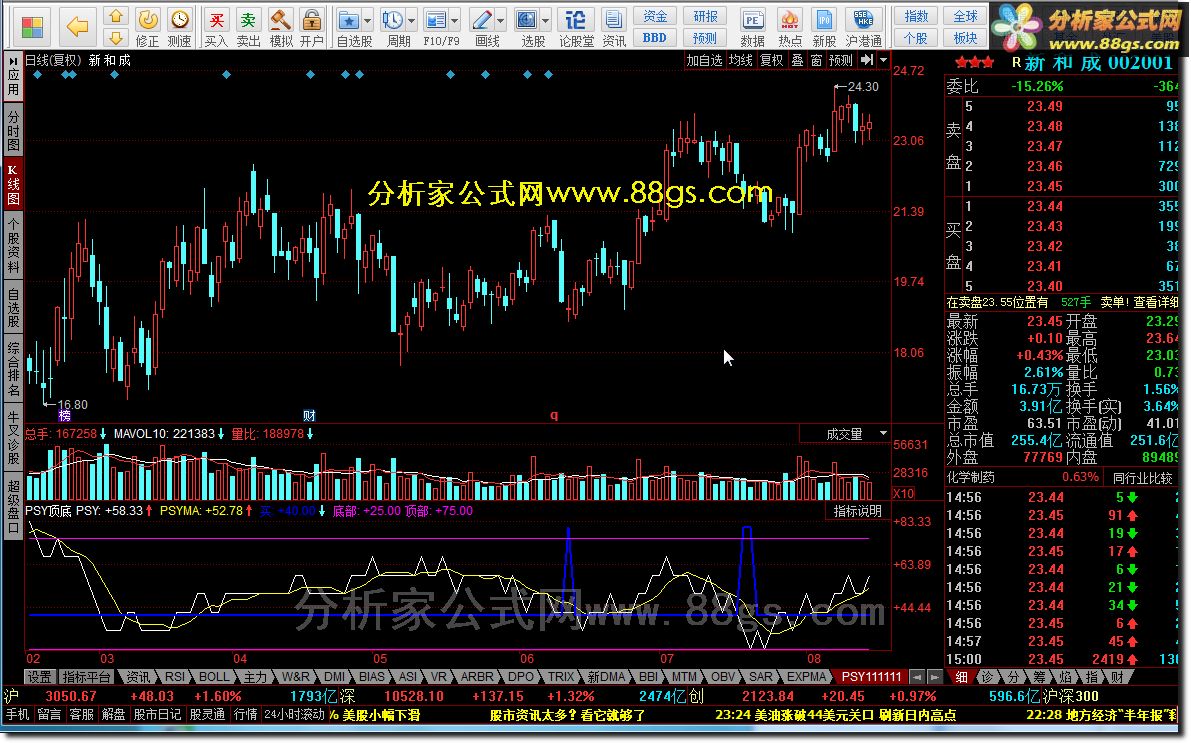Click the X10 volume scale label
The width and height of the screenshot is (1191, 743).
click(x=903, y=493)
